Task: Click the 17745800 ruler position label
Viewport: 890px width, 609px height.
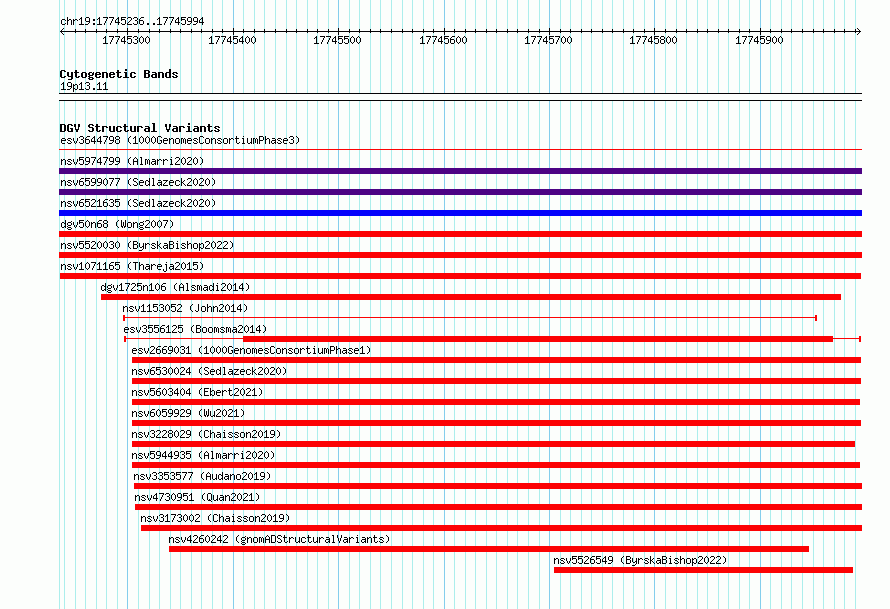Action: click(x=653, y=40)
